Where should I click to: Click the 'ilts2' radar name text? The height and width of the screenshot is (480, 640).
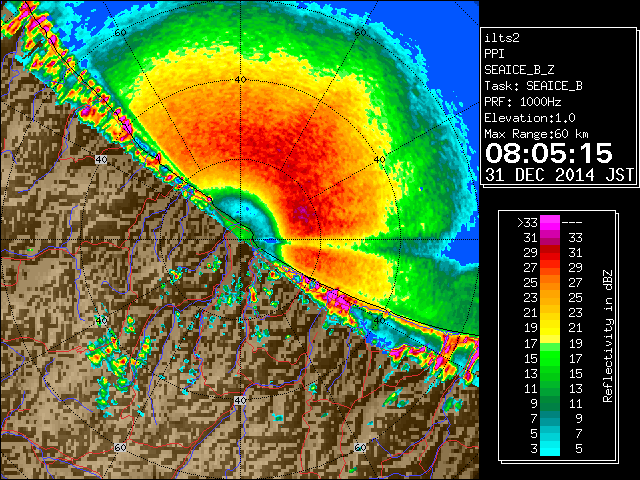[502, 38]
